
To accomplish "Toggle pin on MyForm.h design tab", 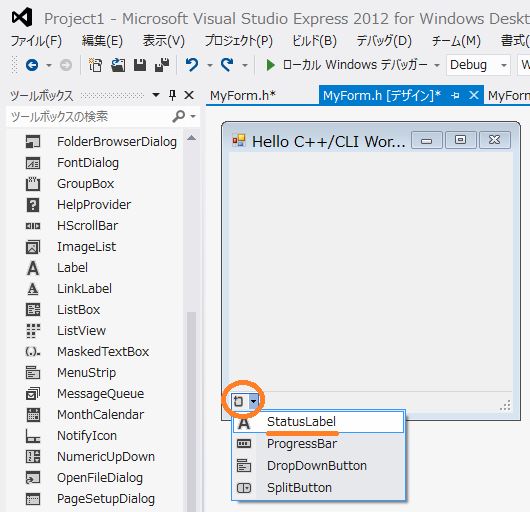I will [455, 96].
